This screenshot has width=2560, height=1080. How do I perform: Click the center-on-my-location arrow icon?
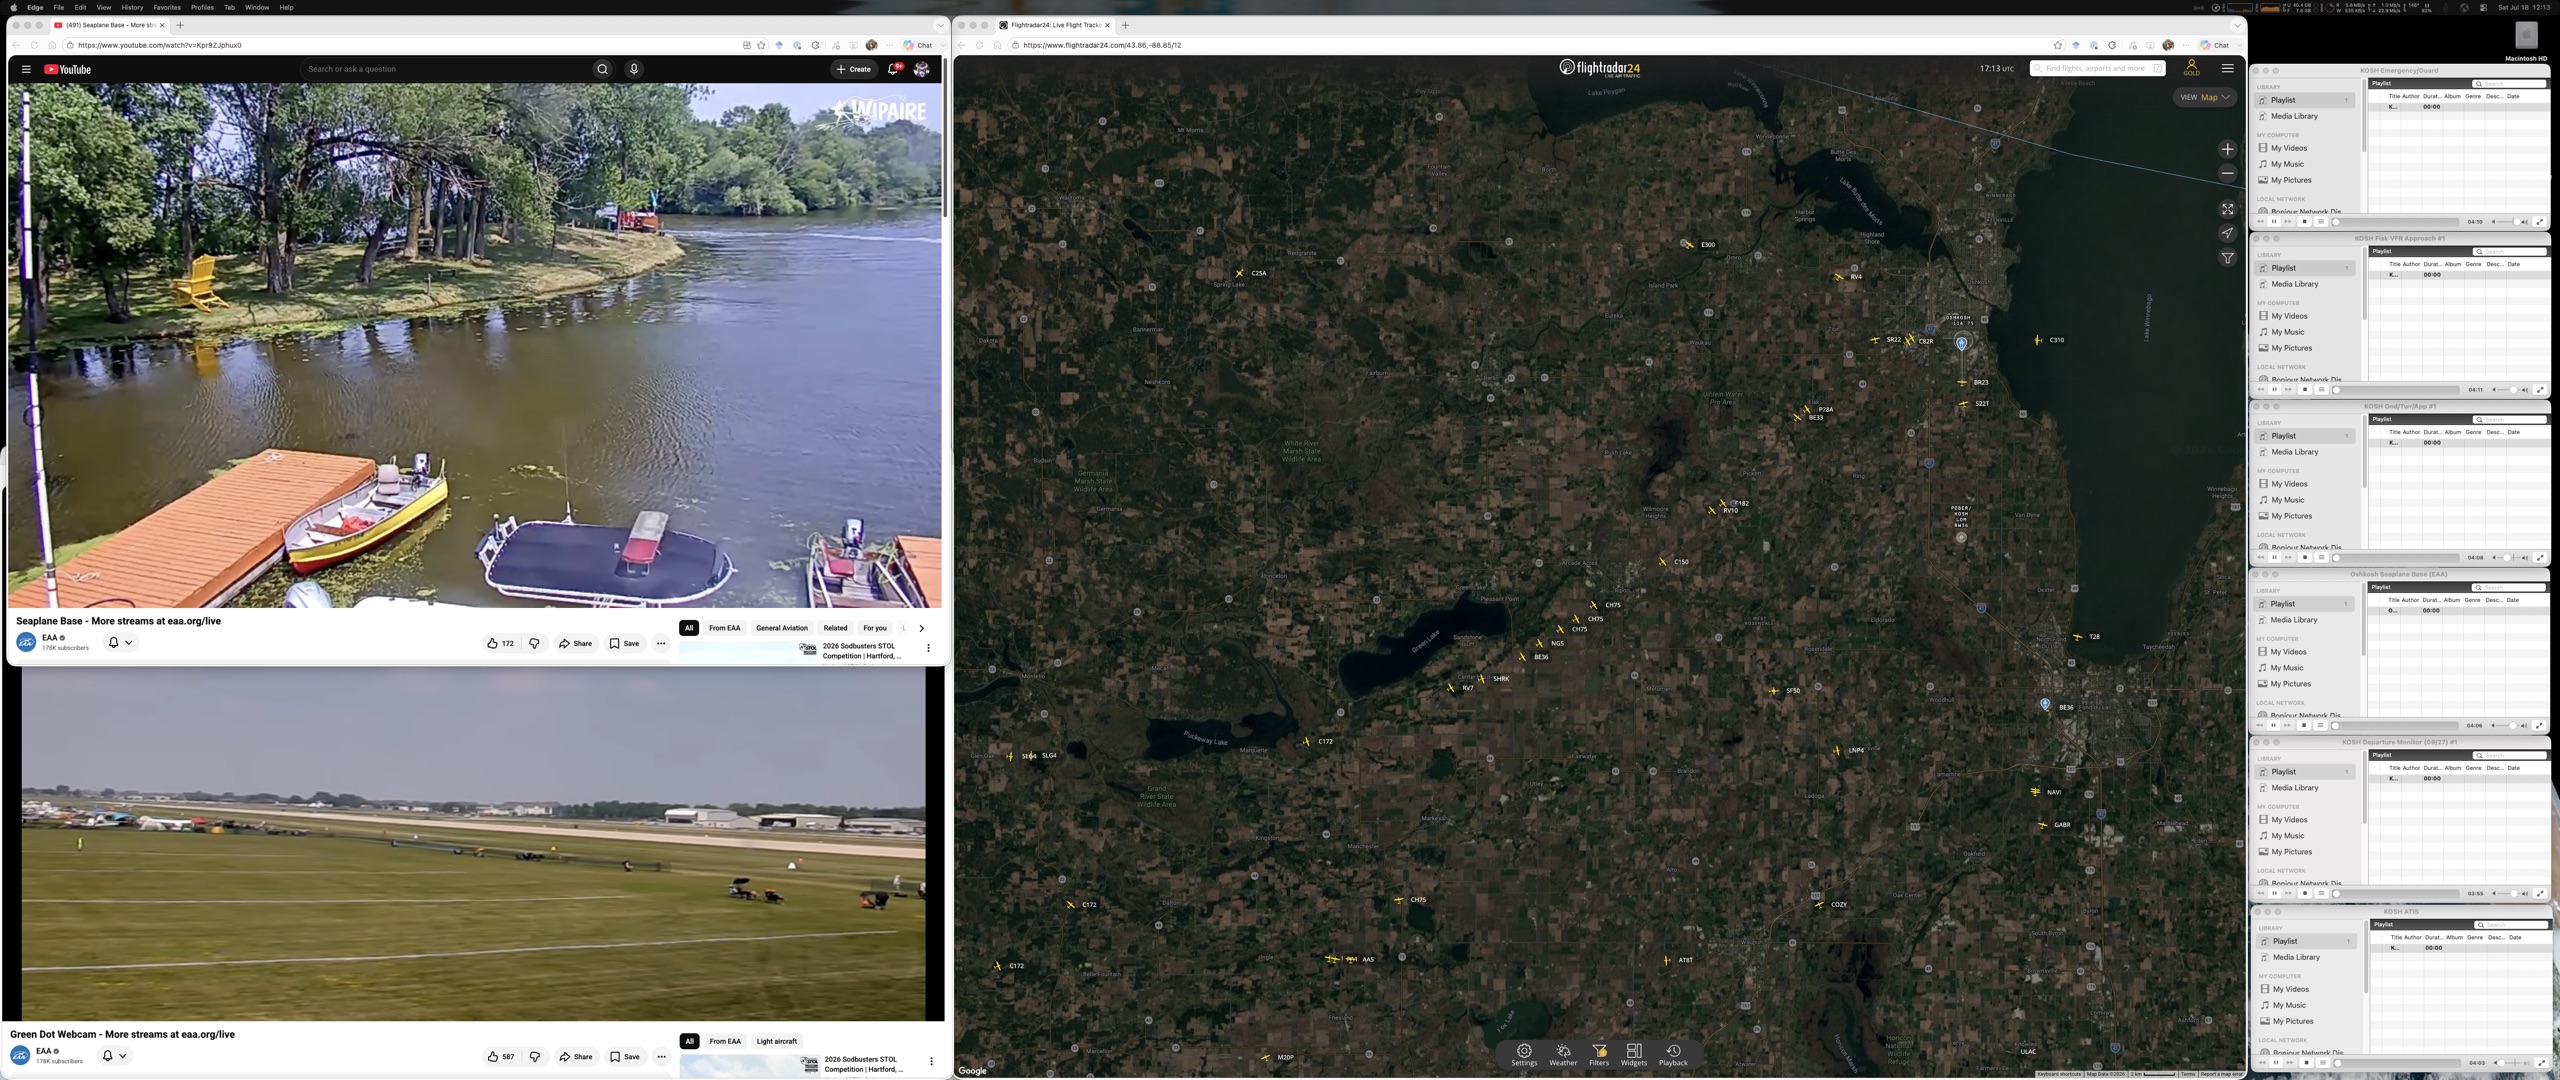coord(2227,233)
